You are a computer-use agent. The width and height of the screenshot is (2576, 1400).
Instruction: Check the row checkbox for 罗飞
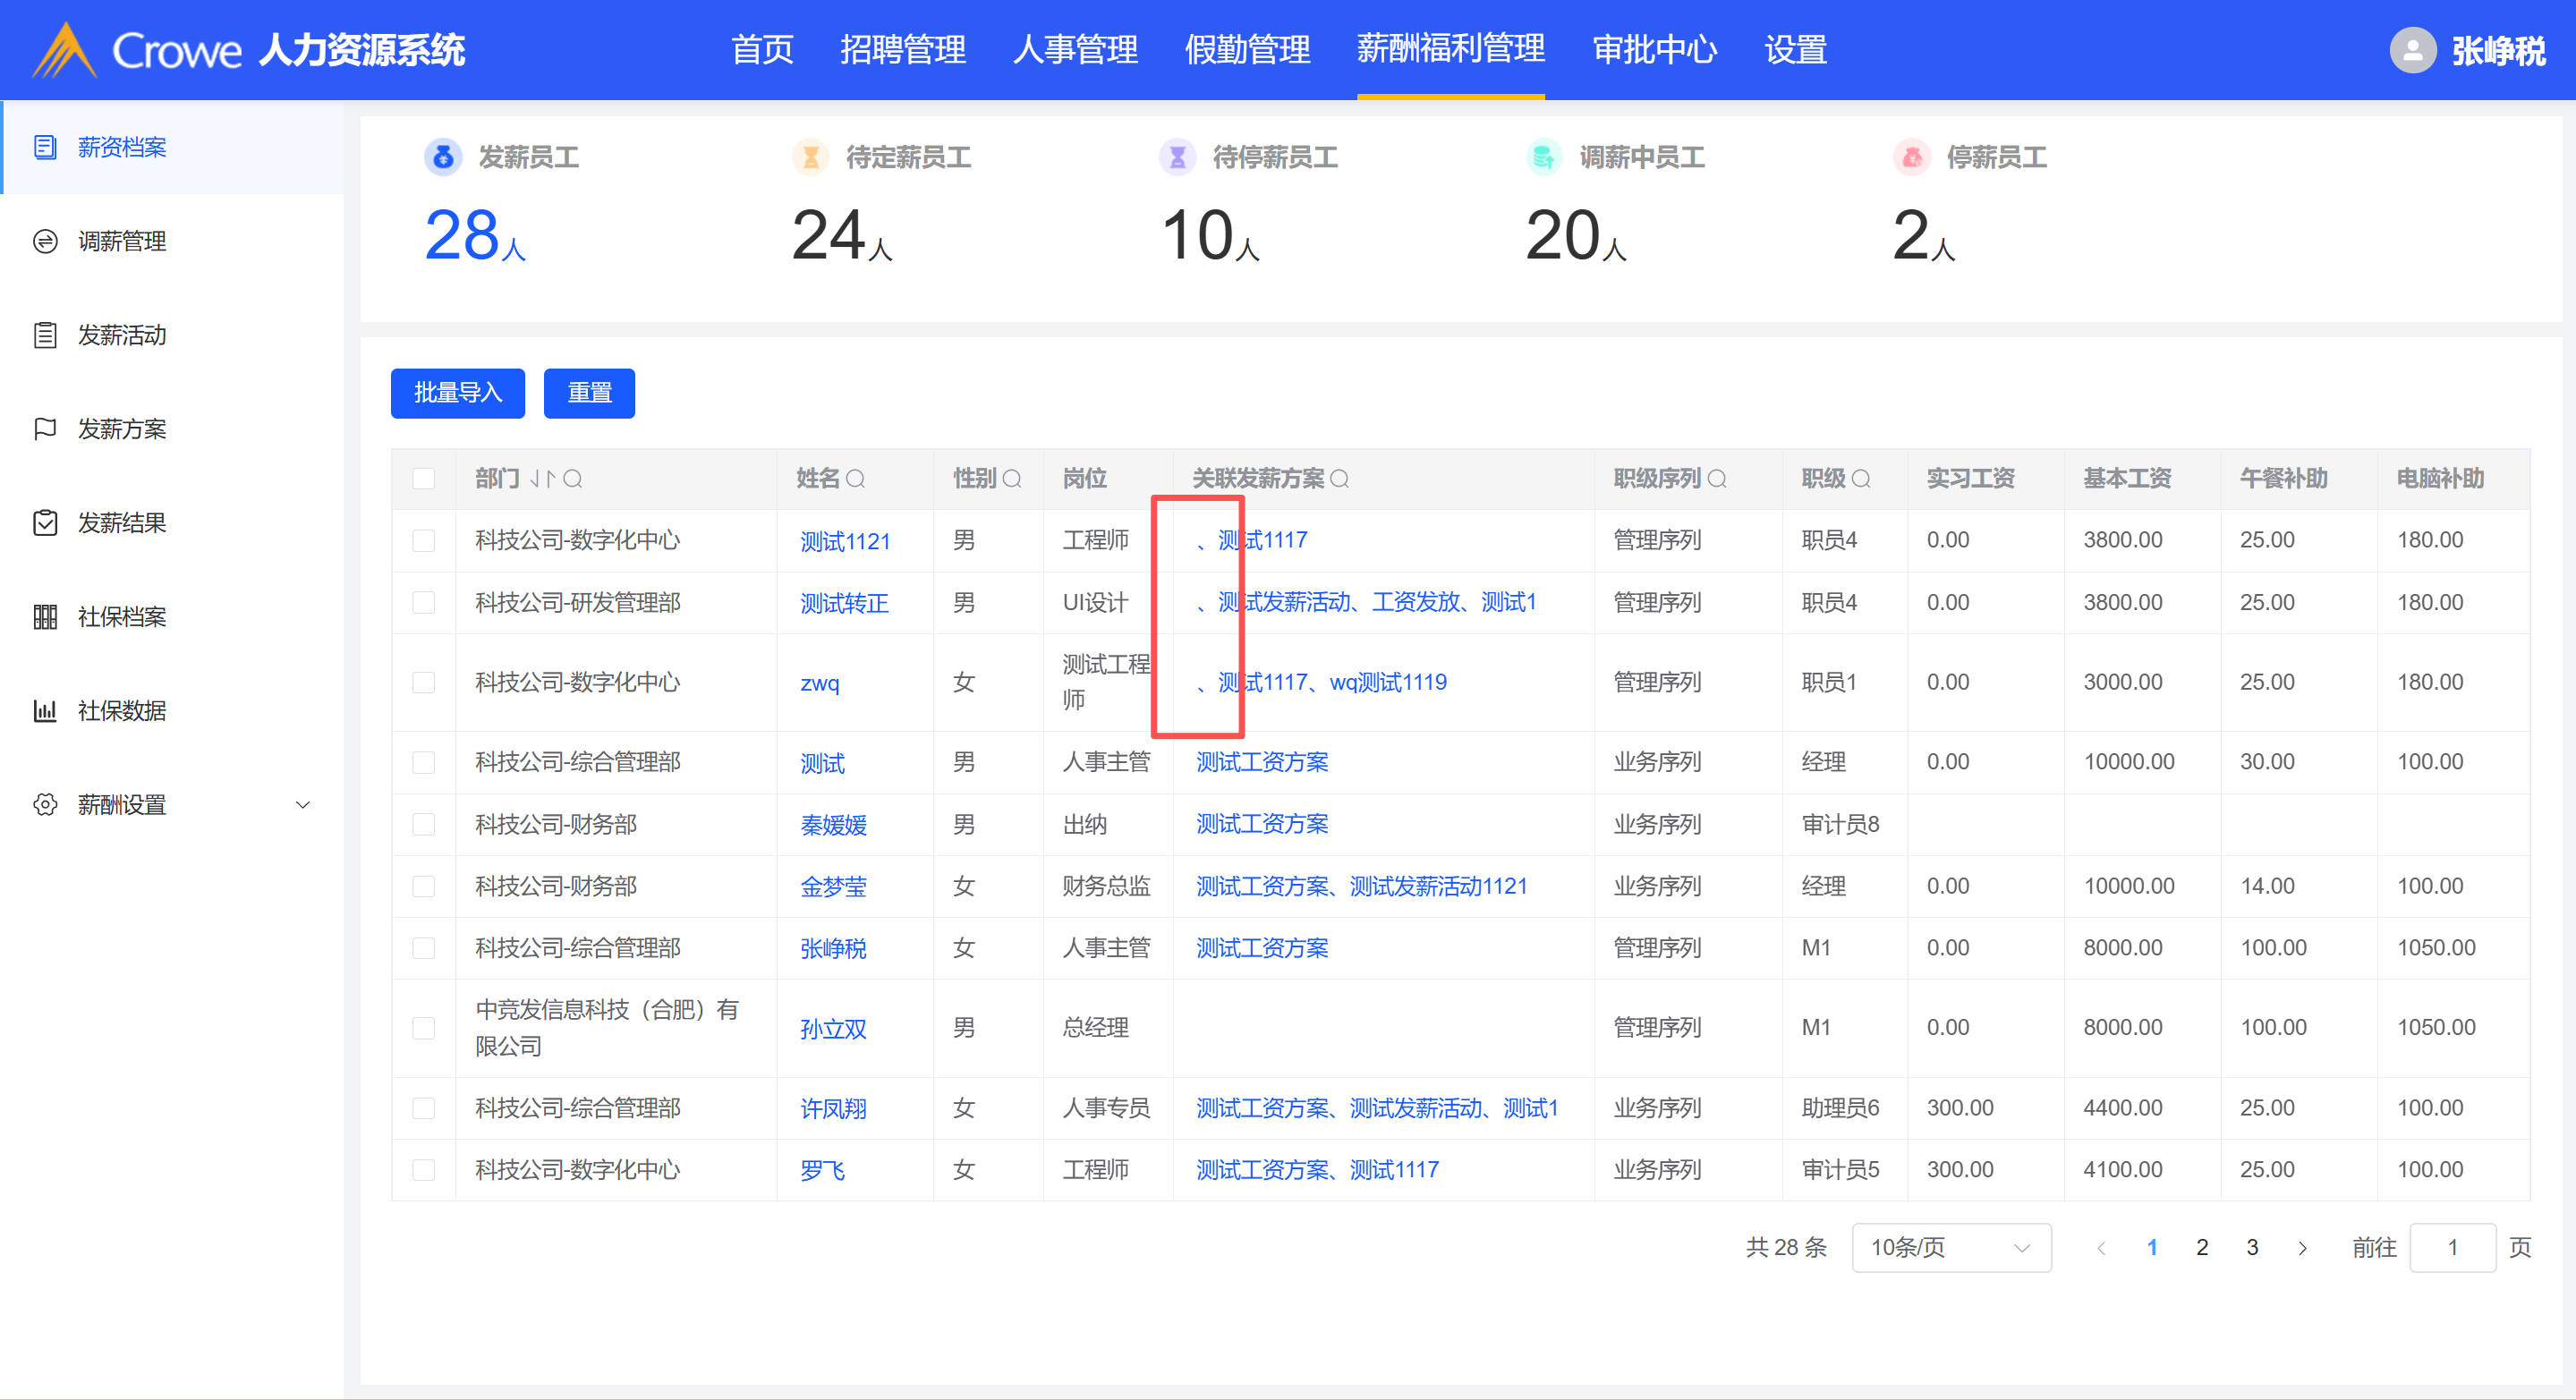[x=424, y=1170]
